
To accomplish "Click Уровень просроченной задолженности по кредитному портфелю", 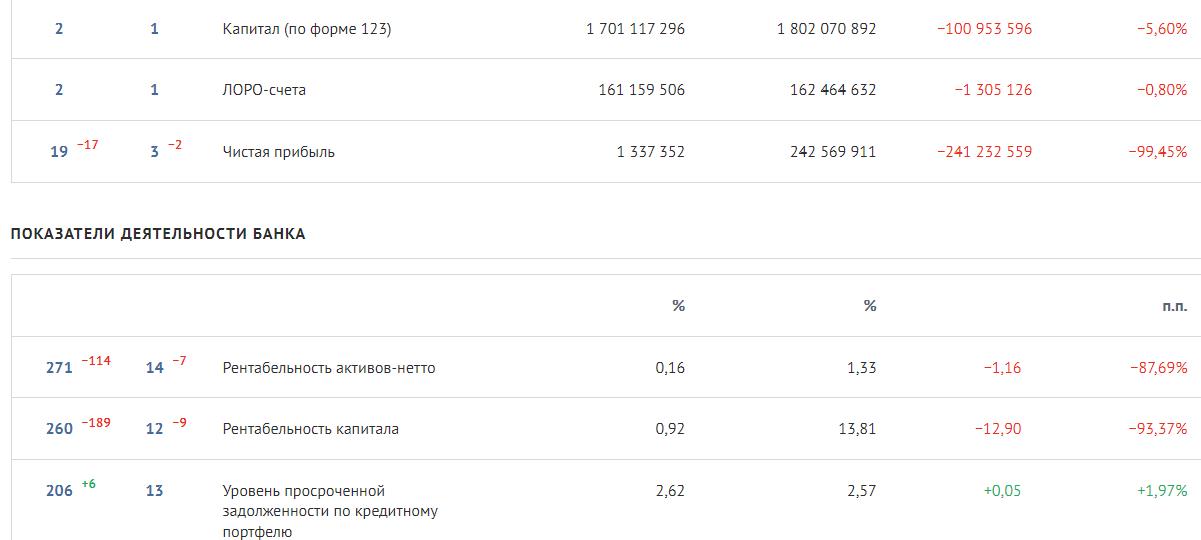I will [330, 512].
